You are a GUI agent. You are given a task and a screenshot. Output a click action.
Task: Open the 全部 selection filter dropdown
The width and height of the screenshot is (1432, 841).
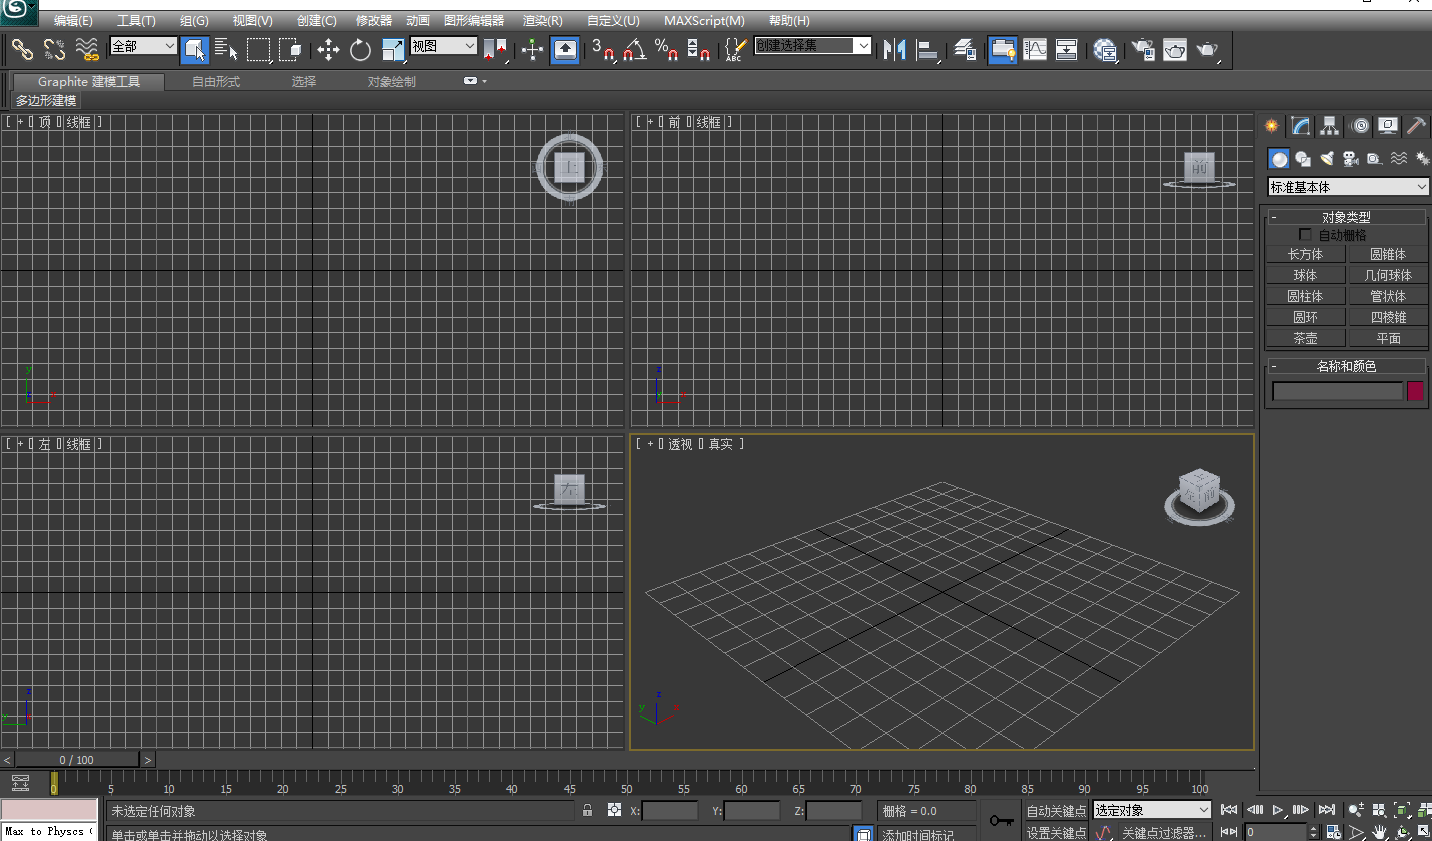pyautogui.click(x=142, y=46)
